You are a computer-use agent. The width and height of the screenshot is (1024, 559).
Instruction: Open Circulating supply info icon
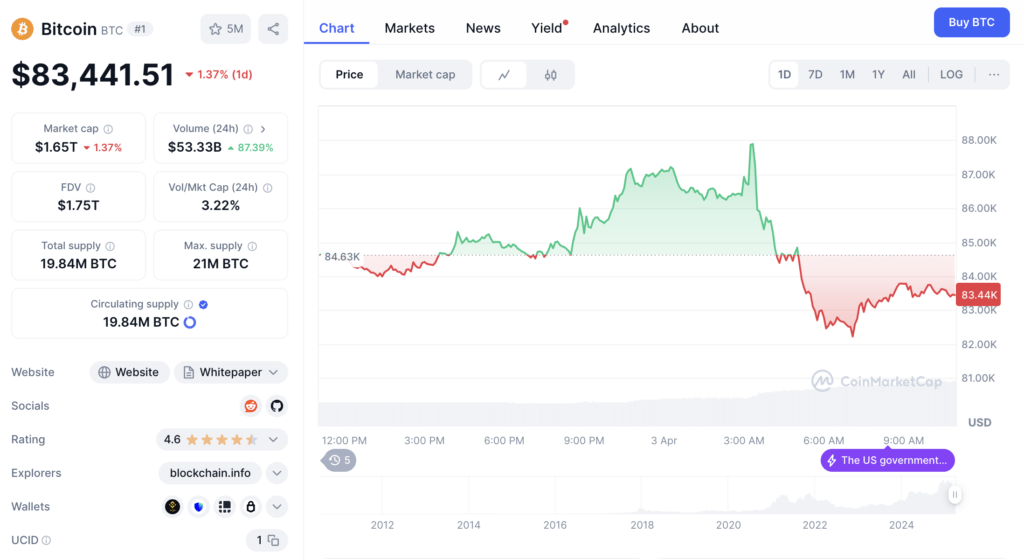pos(189,304)
